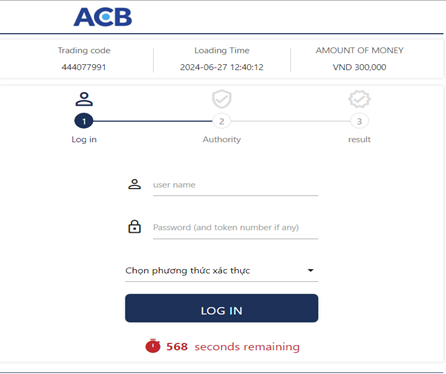The image size is (446, 374).
Task: Click the padlock icon beside password field
Action: pyautogui.click(x=135, y=226)
